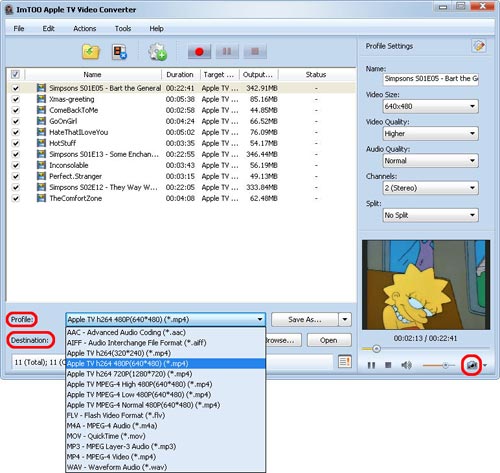The height and width of the screenshot is (473, 500).
Task: Start conversion with the red record button
Action: coord(199,52)
